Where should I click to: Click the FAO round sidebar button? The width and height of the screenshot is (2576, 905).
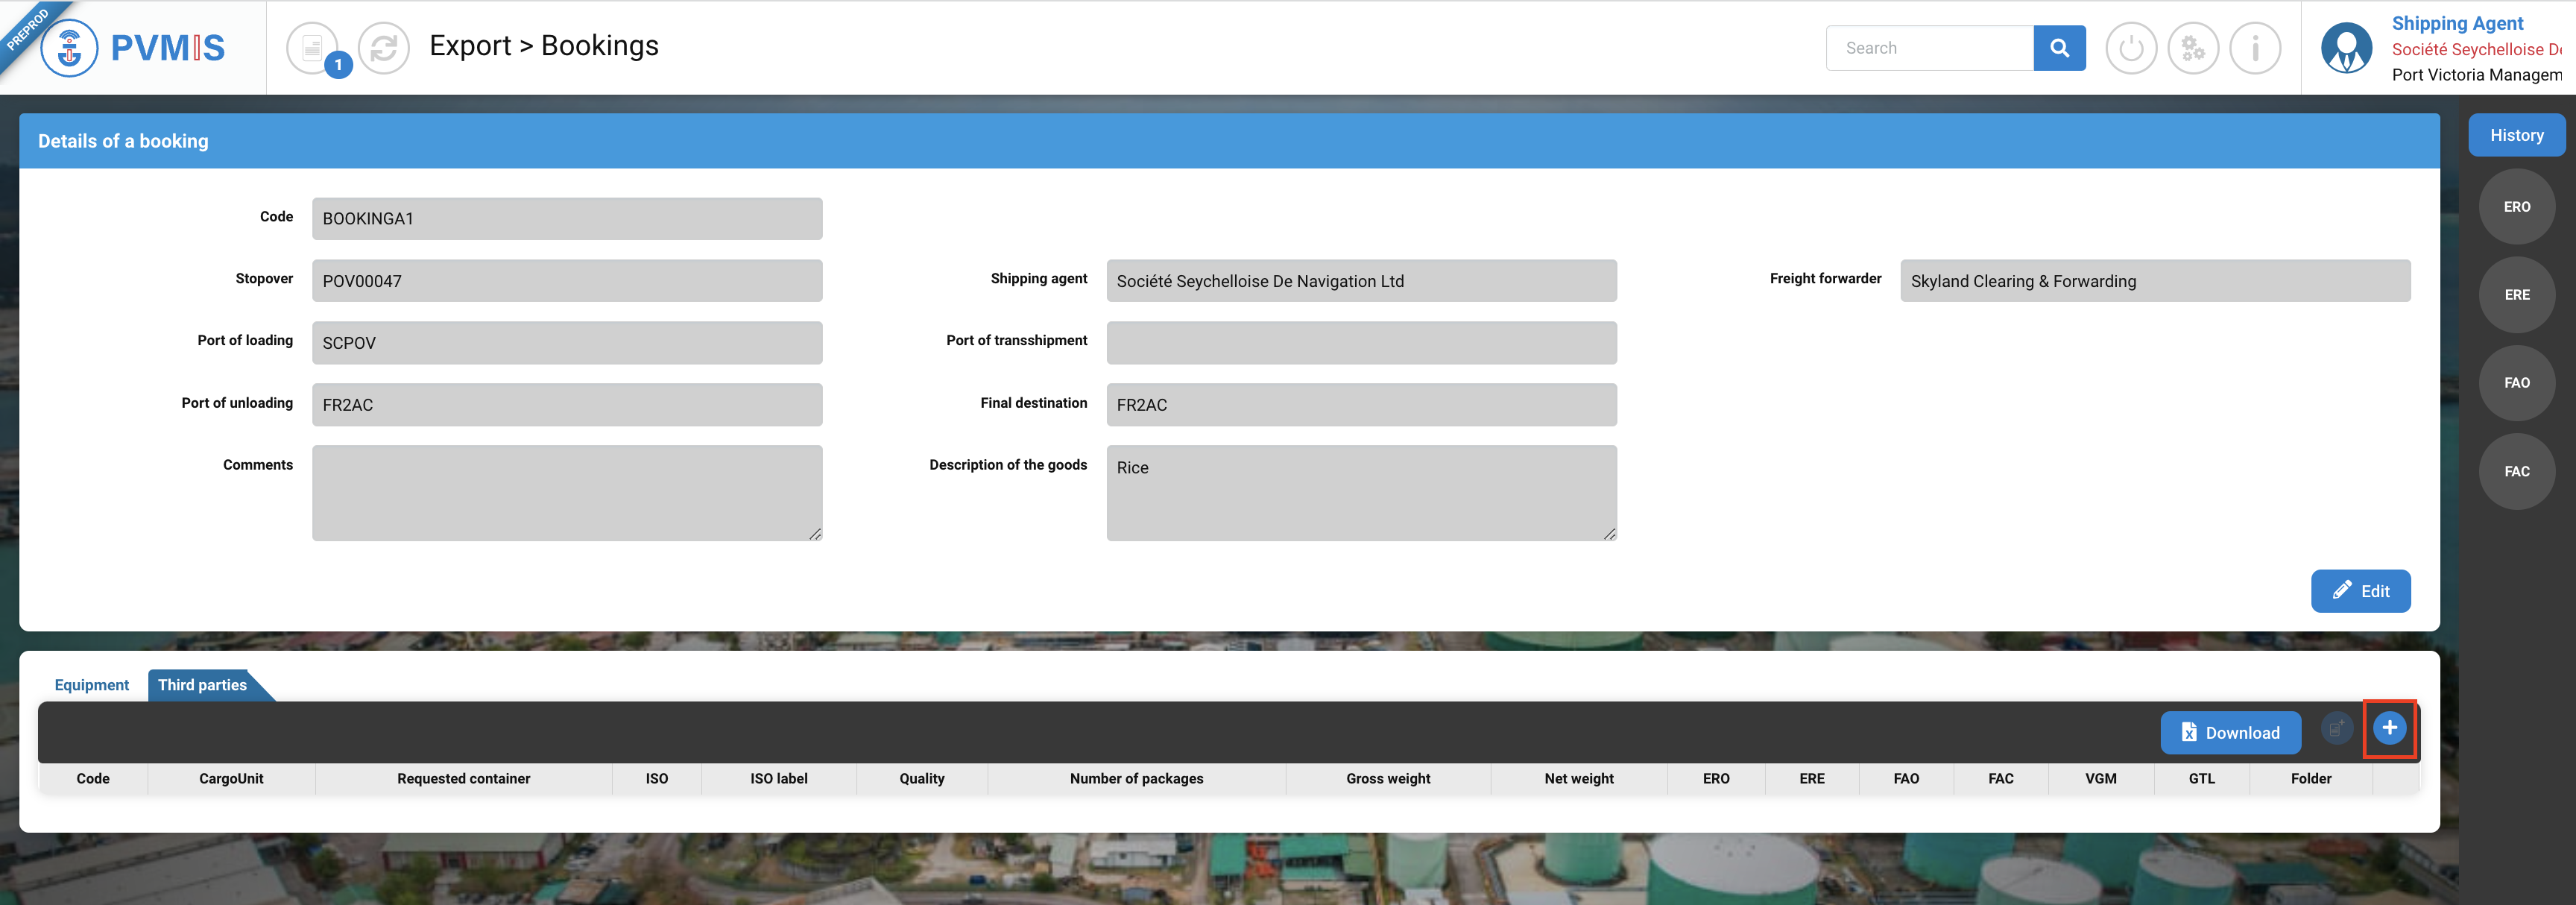coord(2516,383)
